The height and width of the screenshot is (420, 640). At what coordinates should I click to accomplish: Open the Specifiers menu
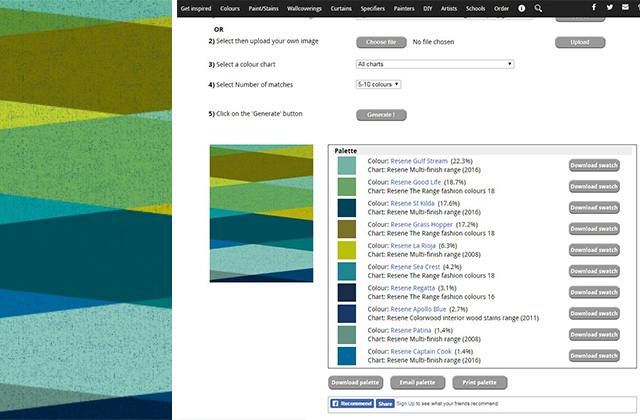point(372,9)
